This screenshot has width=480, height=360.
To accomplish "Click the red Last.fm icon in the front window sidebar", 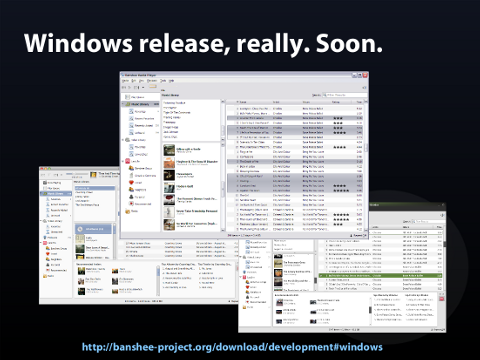I will pyautogui.click(x=127, y=161).
